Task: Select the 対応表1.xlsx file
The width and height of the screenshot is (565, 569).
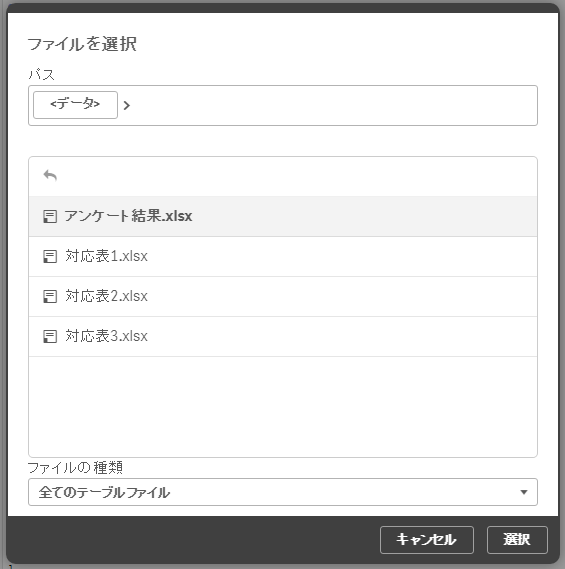Action: 106,256
